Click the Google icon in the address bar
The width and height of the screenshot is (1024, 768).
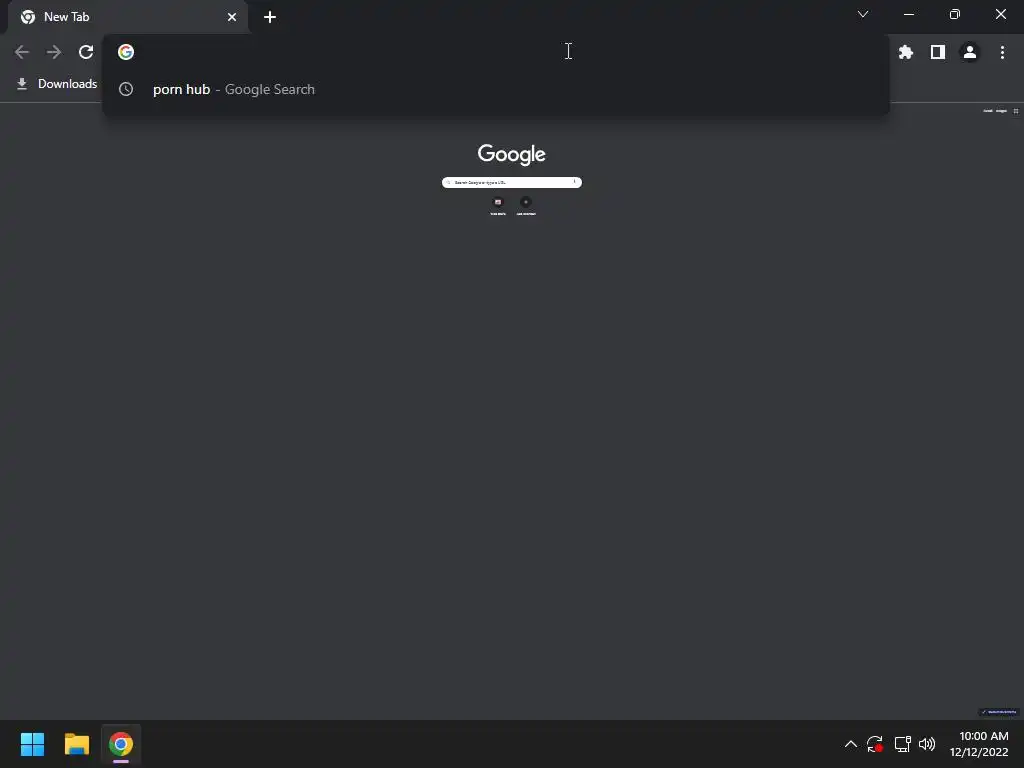click(126, 52)
